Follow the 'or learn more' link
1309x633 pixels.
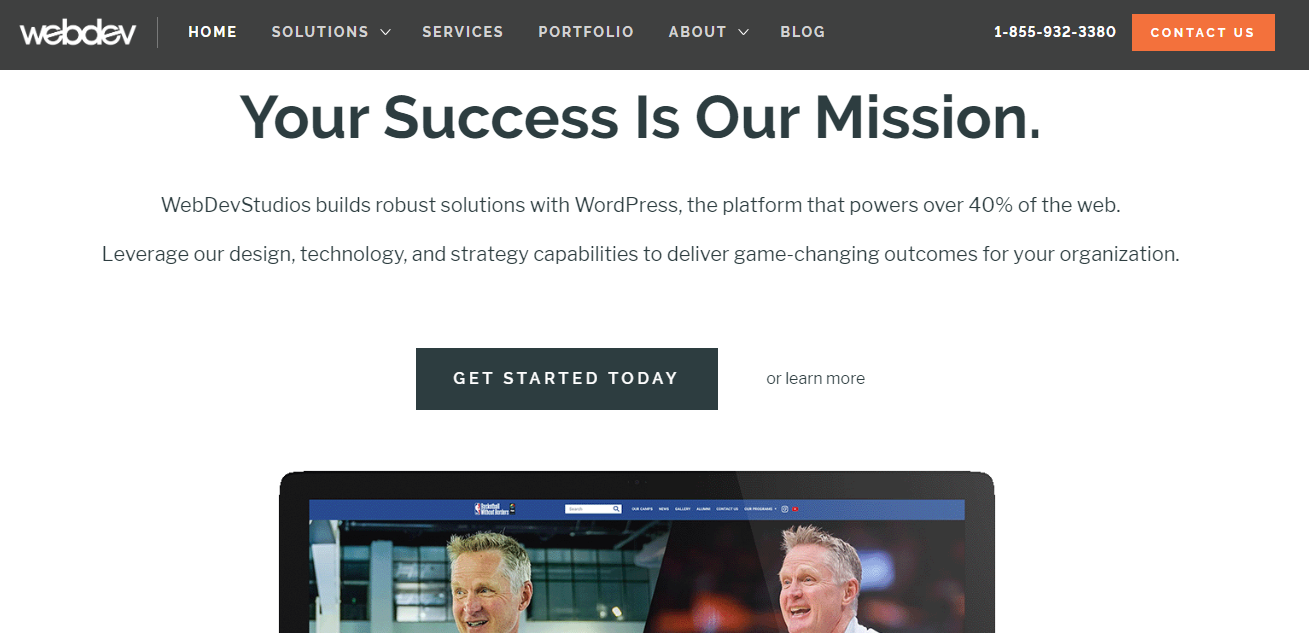815,379
